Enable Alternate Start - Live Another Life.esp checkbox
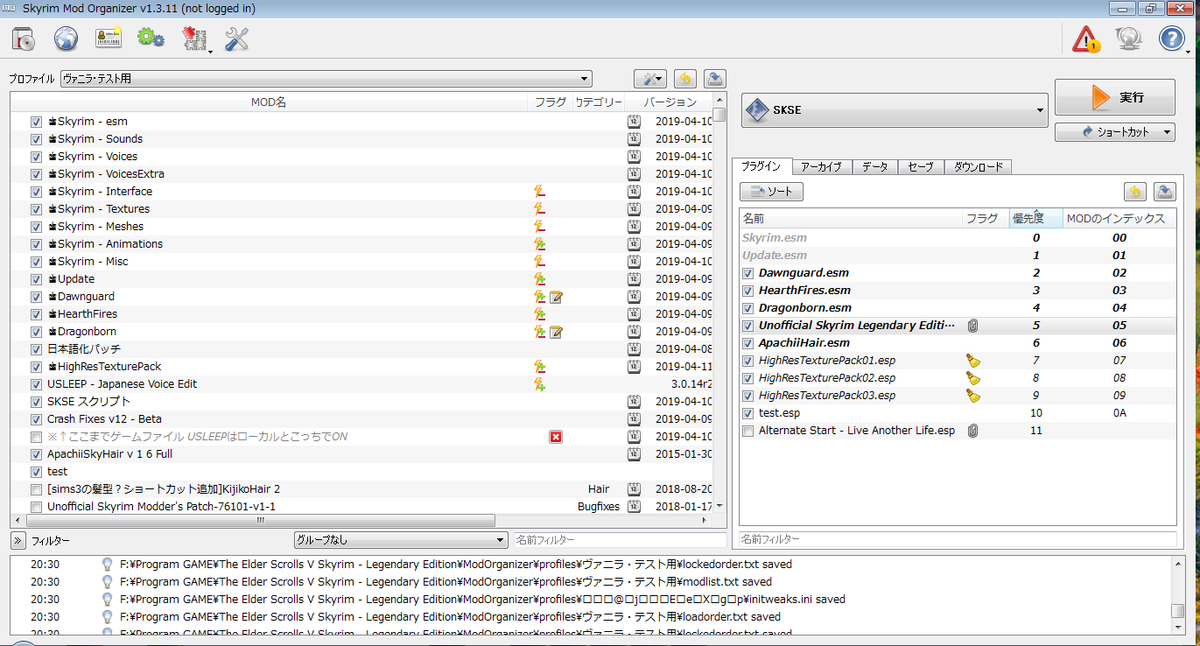 tap(748, 430)
